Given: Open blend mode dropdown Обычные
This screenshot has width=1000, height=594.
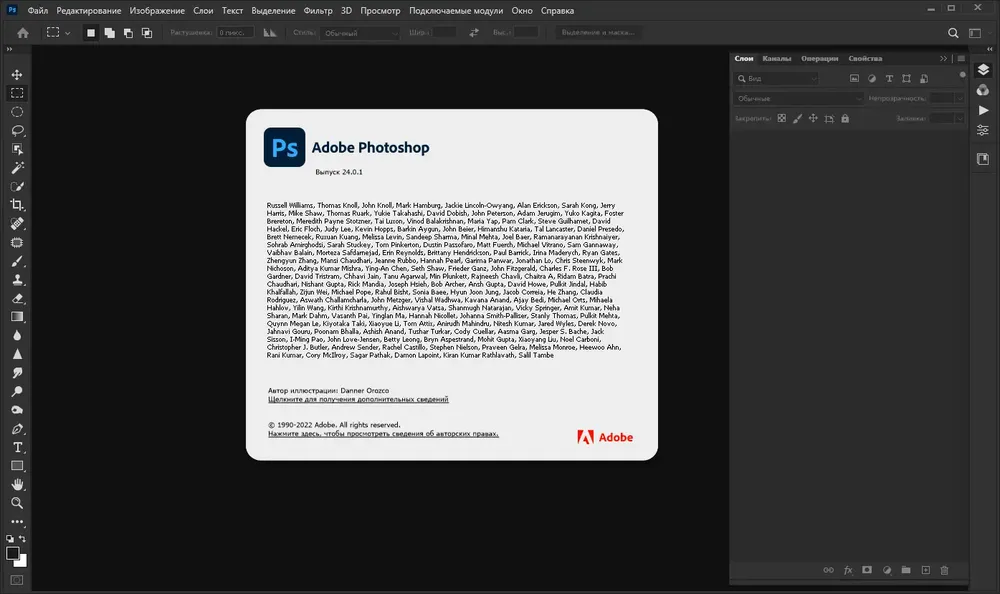Looking at the screenshot, I should point(798,98).
